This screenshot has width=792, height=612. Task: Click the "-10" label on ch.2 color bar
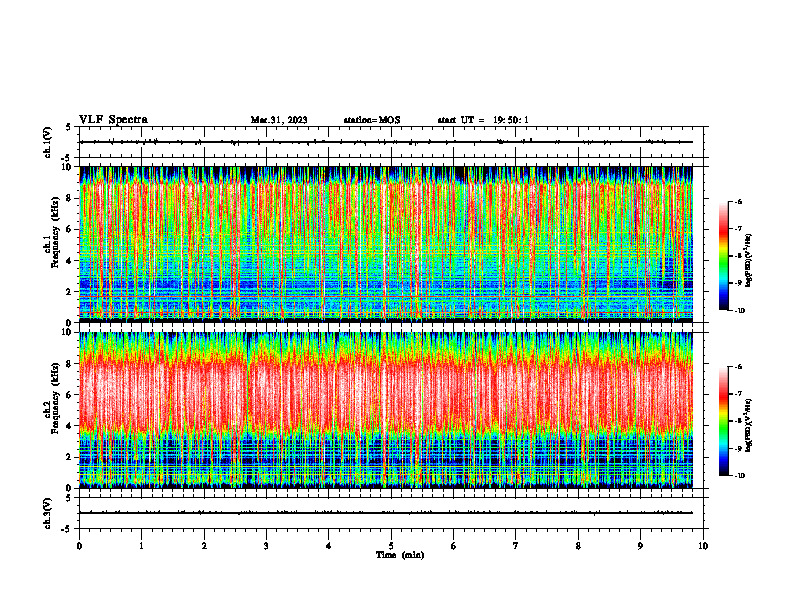tap(740, 475)
